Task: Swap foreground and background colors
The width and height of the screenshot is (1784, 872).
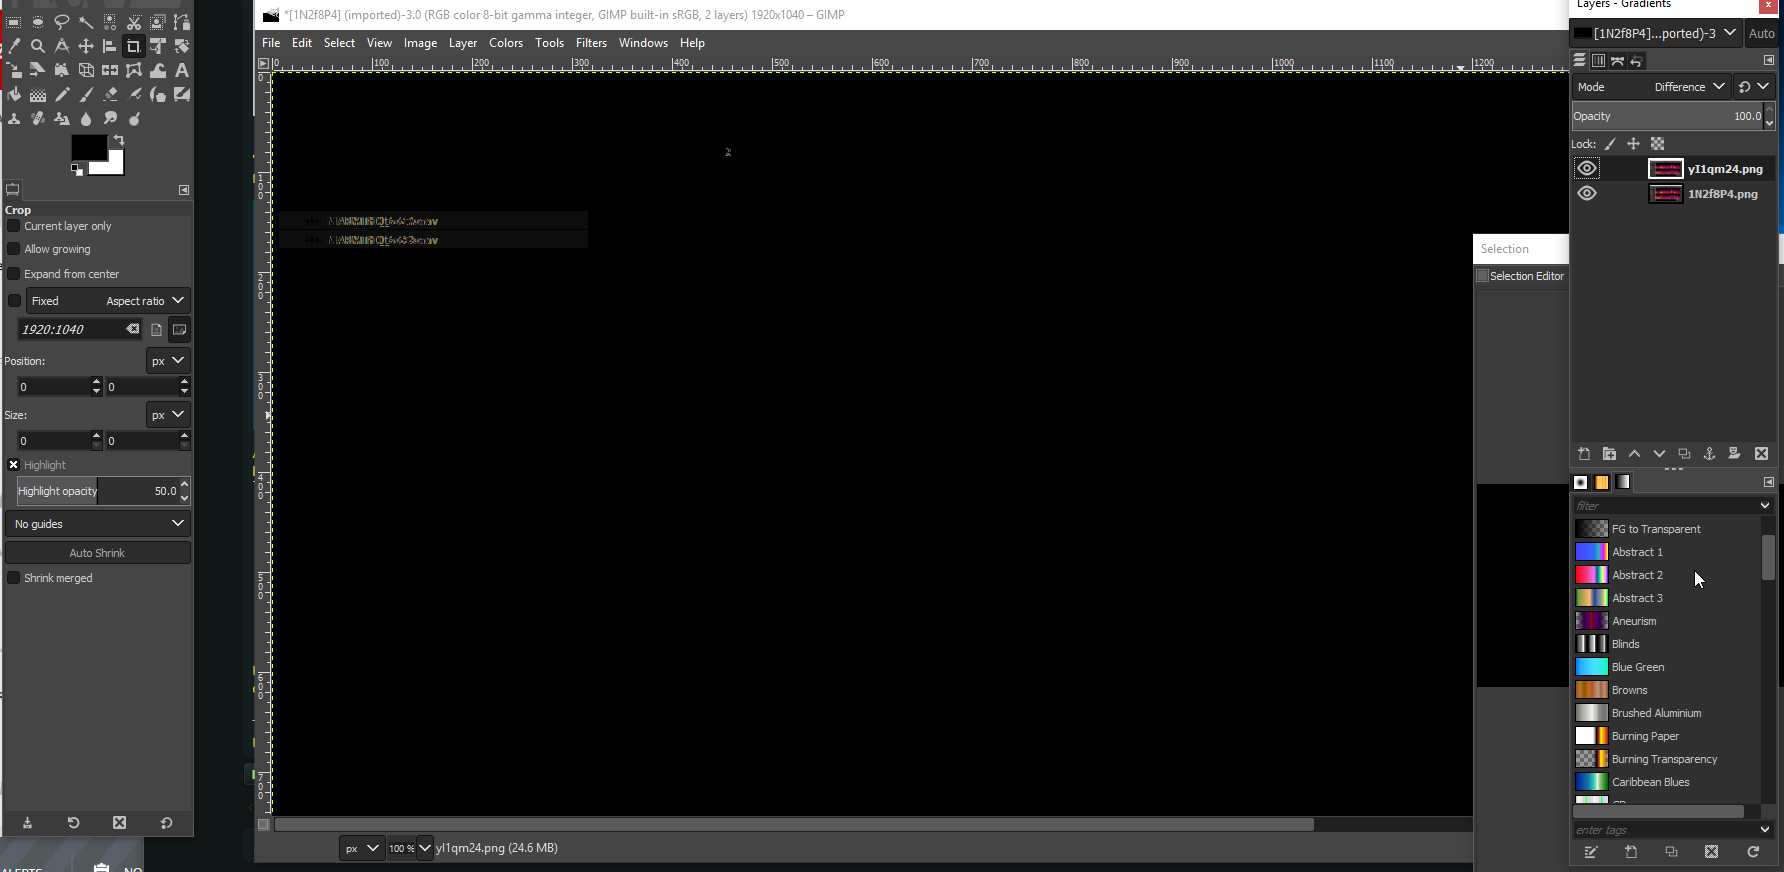Action: click(x=119, y=140)
